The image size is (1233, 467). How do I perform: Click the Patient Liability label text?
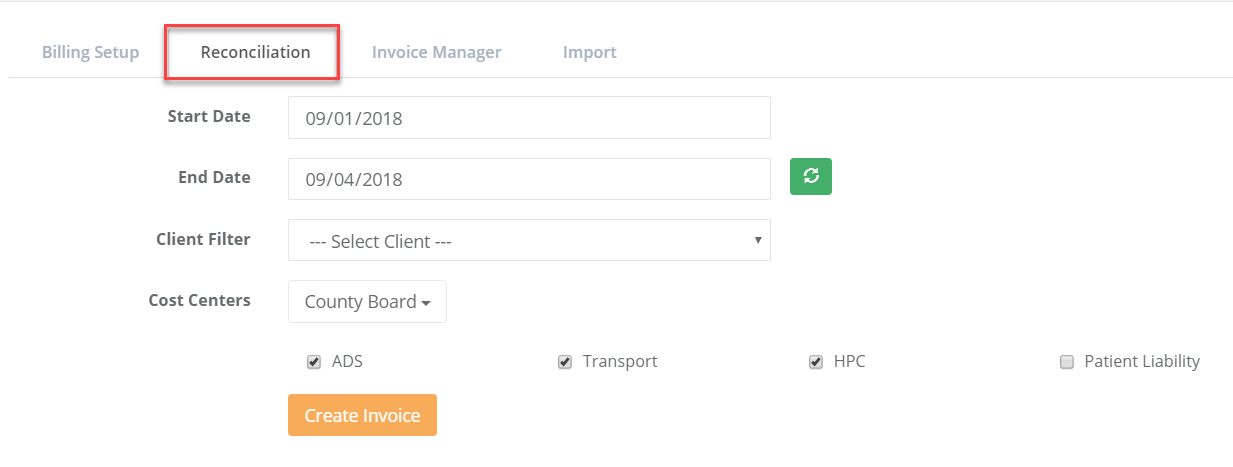(x=1141, y=362)
